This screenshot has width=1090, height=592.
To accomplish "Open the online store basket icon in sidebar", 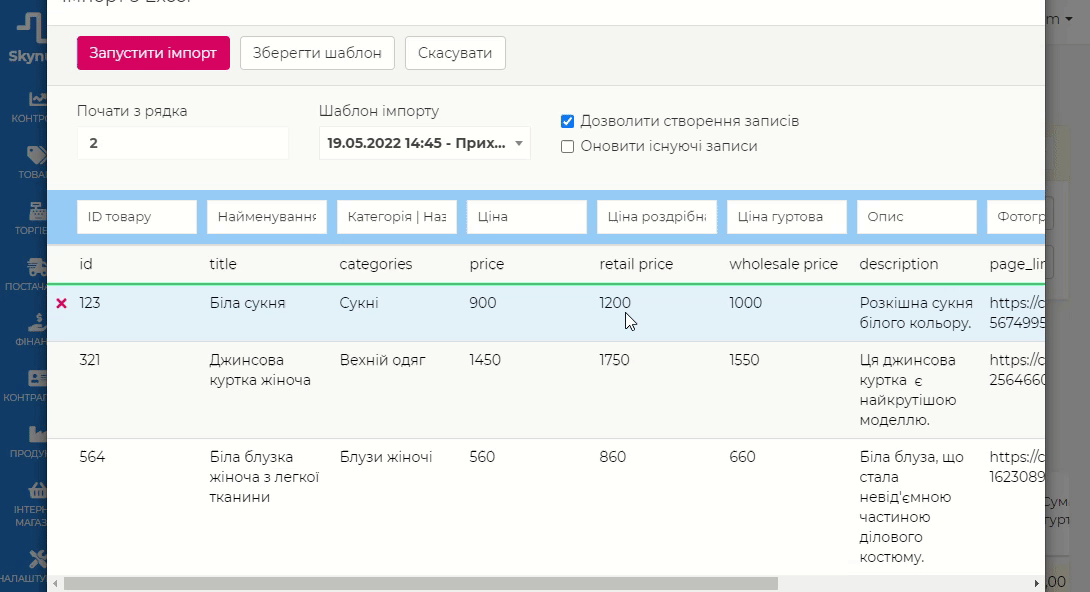I will tap(37, 491).
